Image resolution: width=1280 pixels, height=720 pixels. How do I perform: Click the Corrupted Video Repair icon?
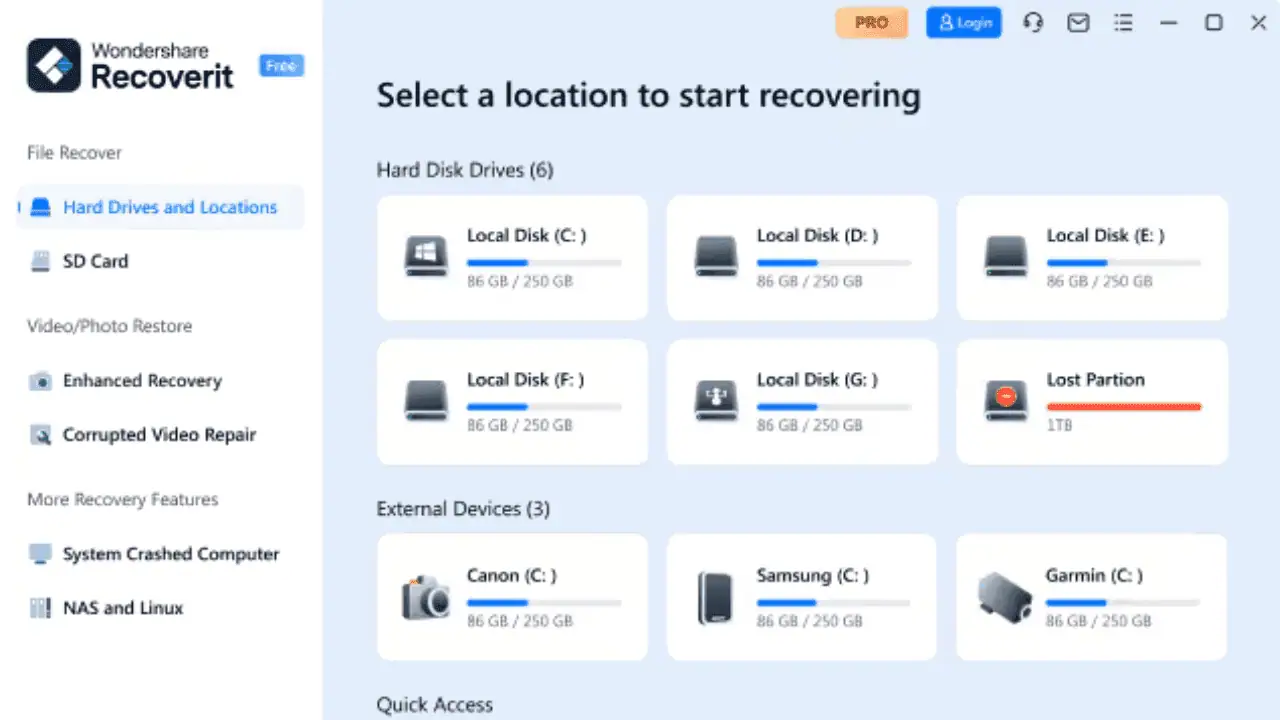coord(40,435)
